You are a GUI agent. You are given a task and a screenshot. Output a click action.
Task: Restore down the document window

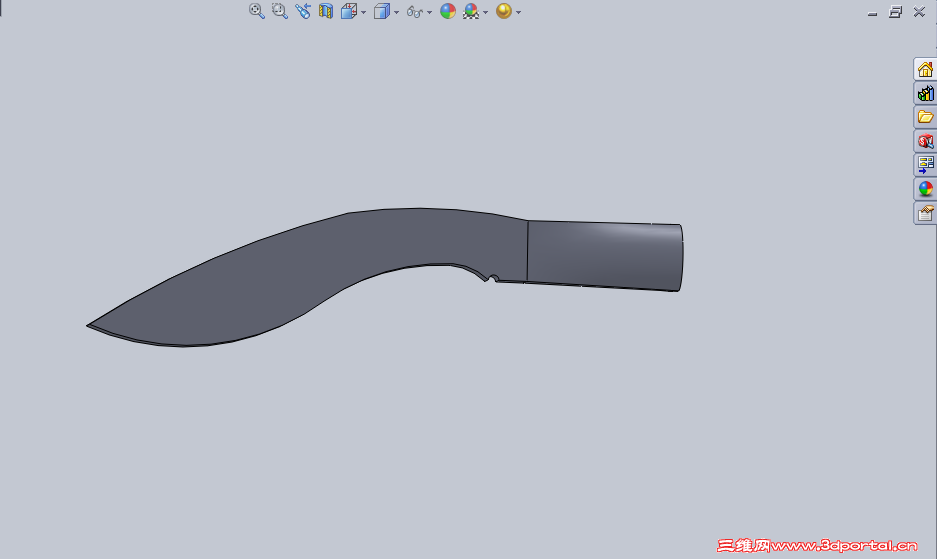coord(895,11)
